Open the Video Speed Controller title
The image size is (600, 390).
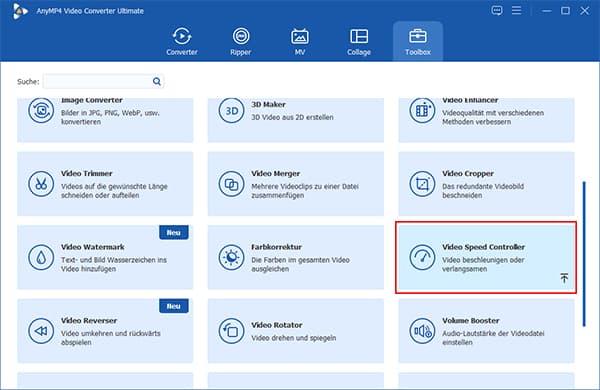click(x=483, y=247)
